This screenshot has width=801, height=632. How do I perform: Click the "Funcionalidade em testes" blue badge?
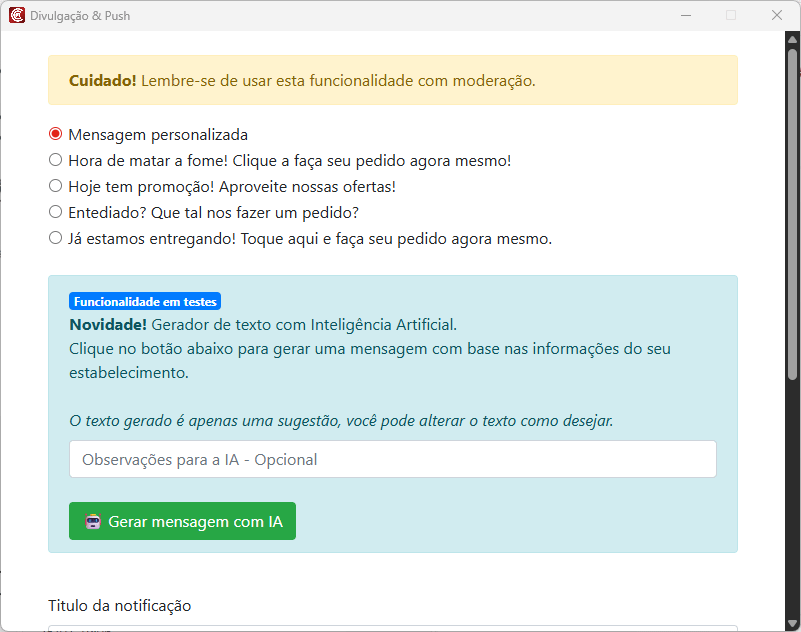pos(145,302)
